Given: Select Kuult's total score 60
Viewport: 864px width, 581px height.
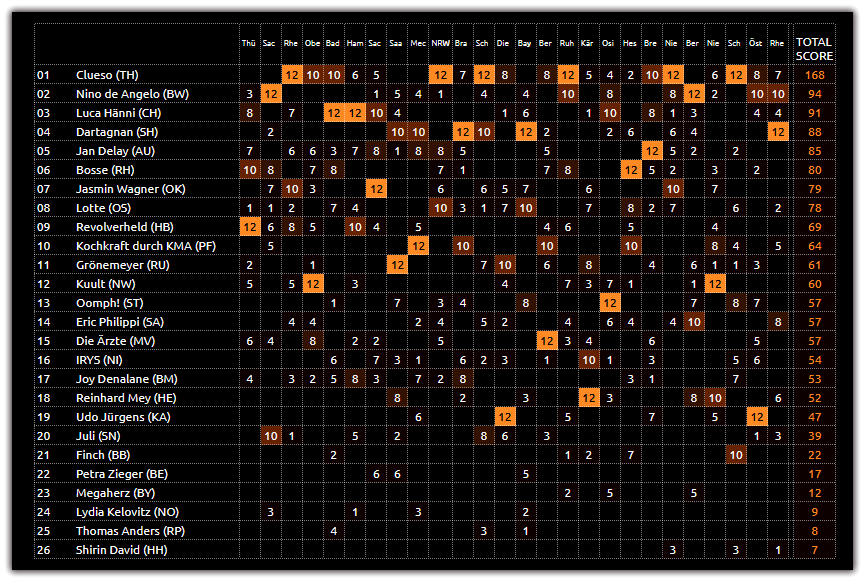Looking at the screenshot, I should pos(814,284).
